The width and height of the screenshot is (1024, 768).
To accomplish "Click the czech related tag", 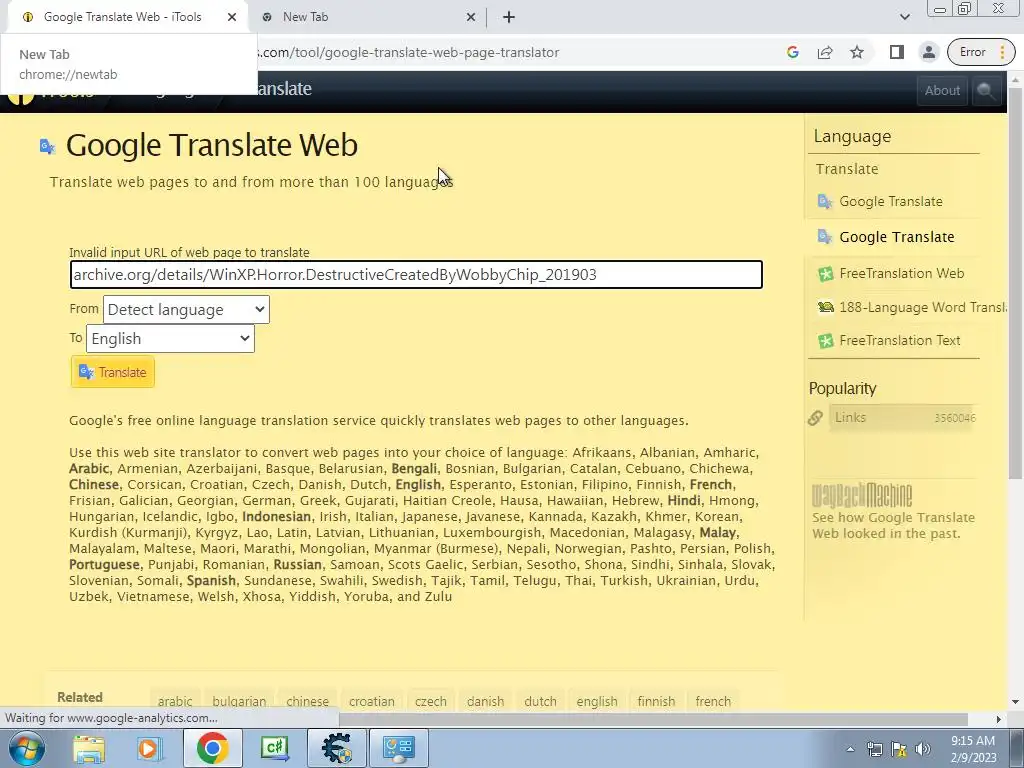I will 431,701.
